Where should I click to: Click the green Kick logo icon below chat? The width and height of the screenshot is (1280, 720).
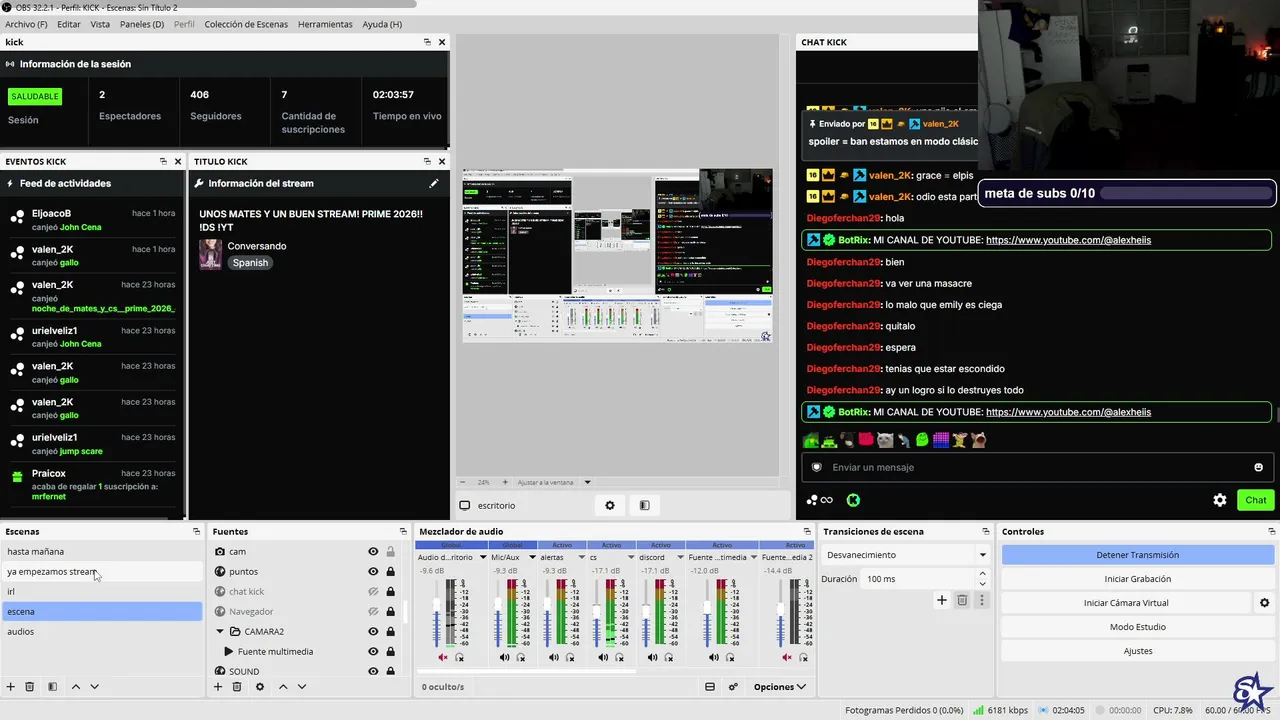(853, 500)
